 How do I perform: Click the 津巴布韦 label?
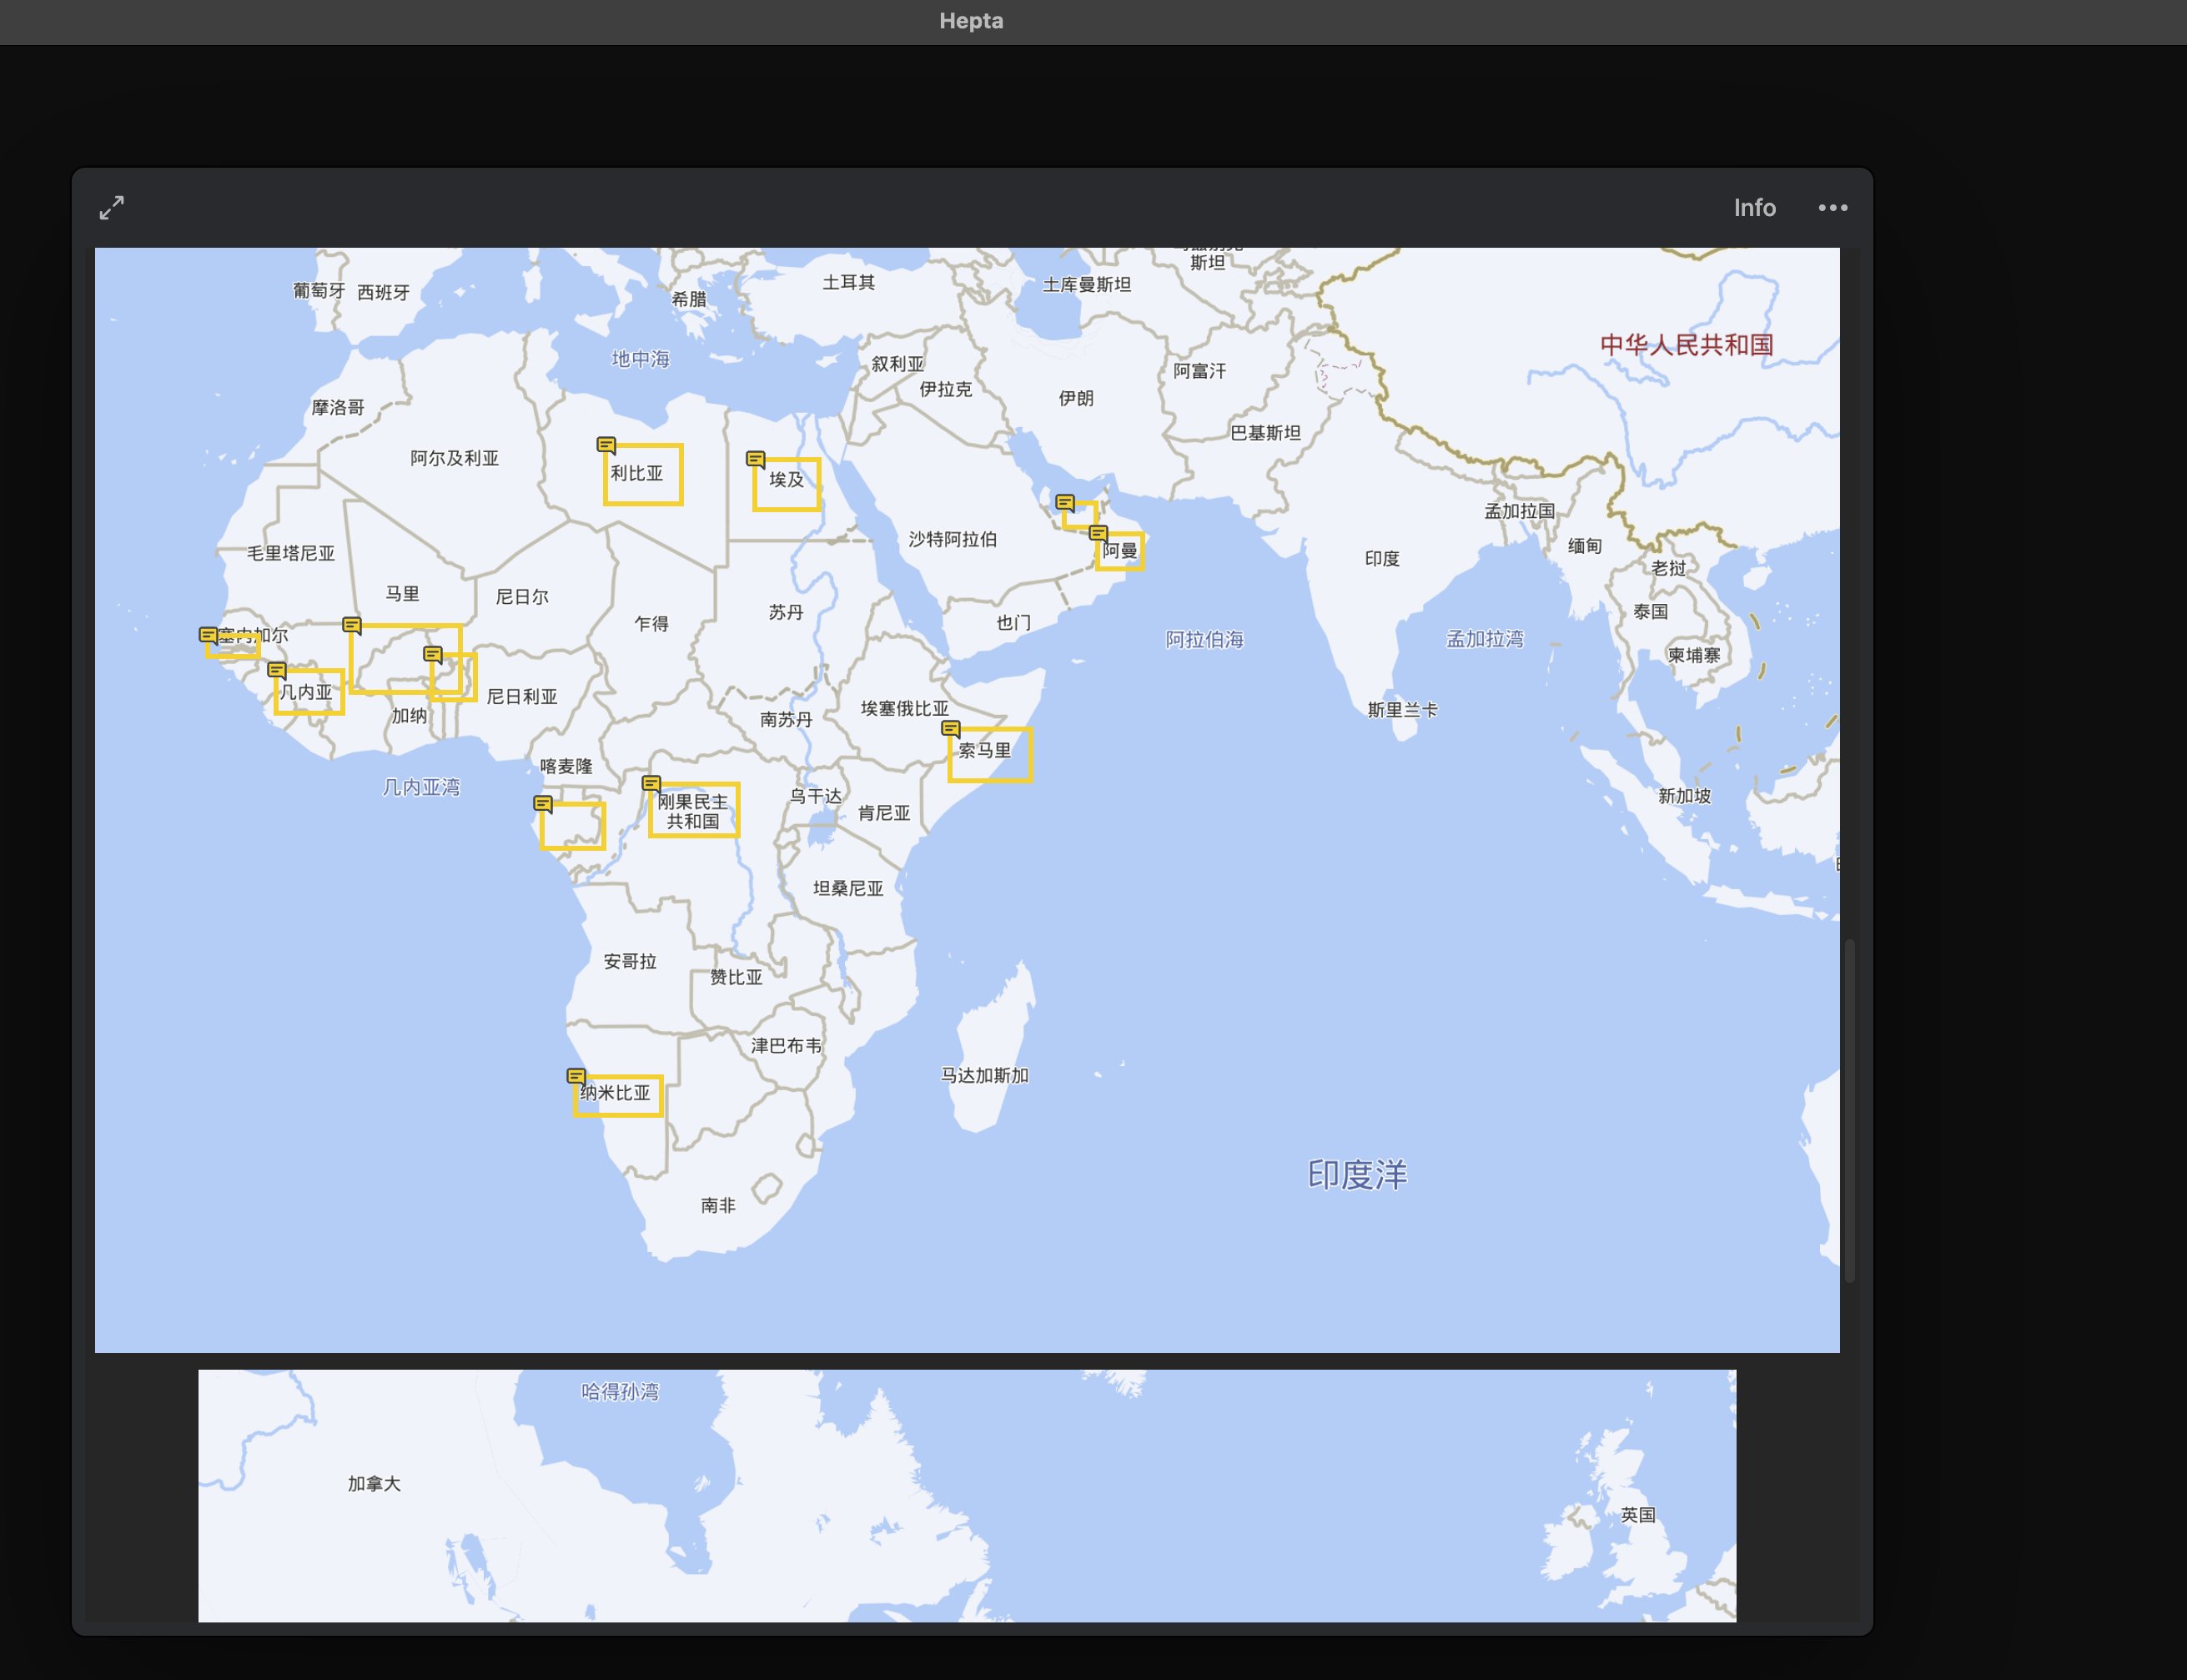click(786, 1045)
